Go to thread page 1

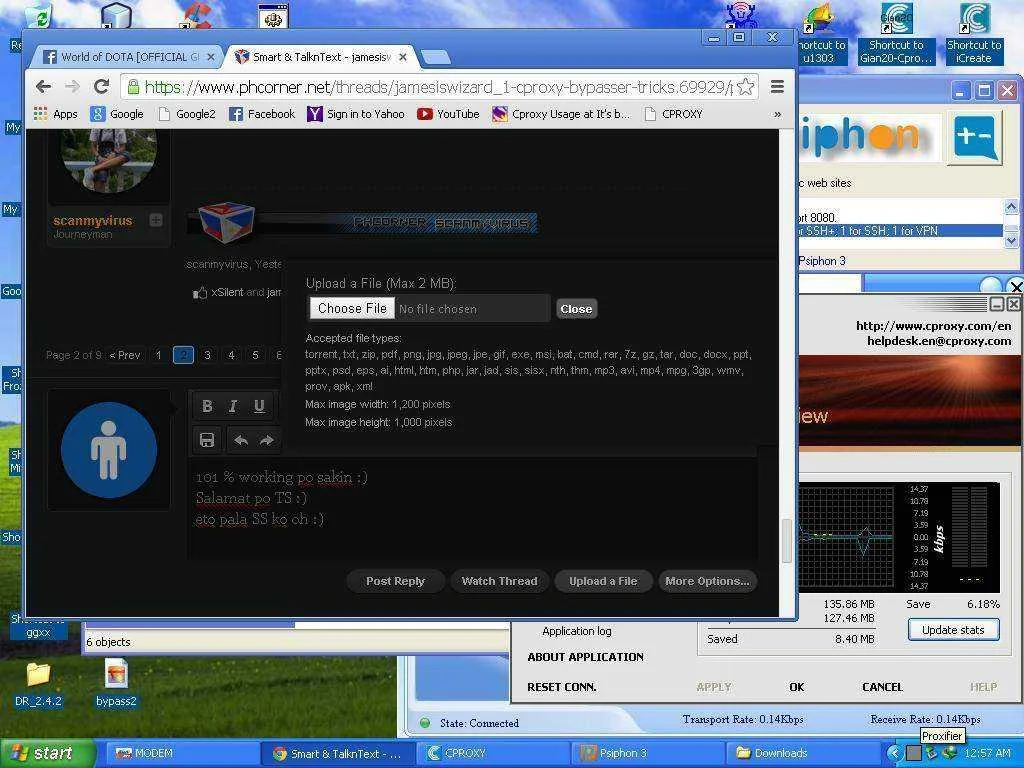pyautogui.click(x=159, y=355)
